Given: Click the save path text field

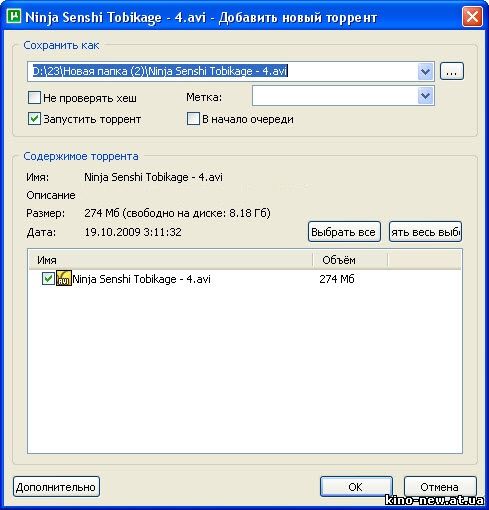Looking at the screenshot, I should tap(222, 71).
